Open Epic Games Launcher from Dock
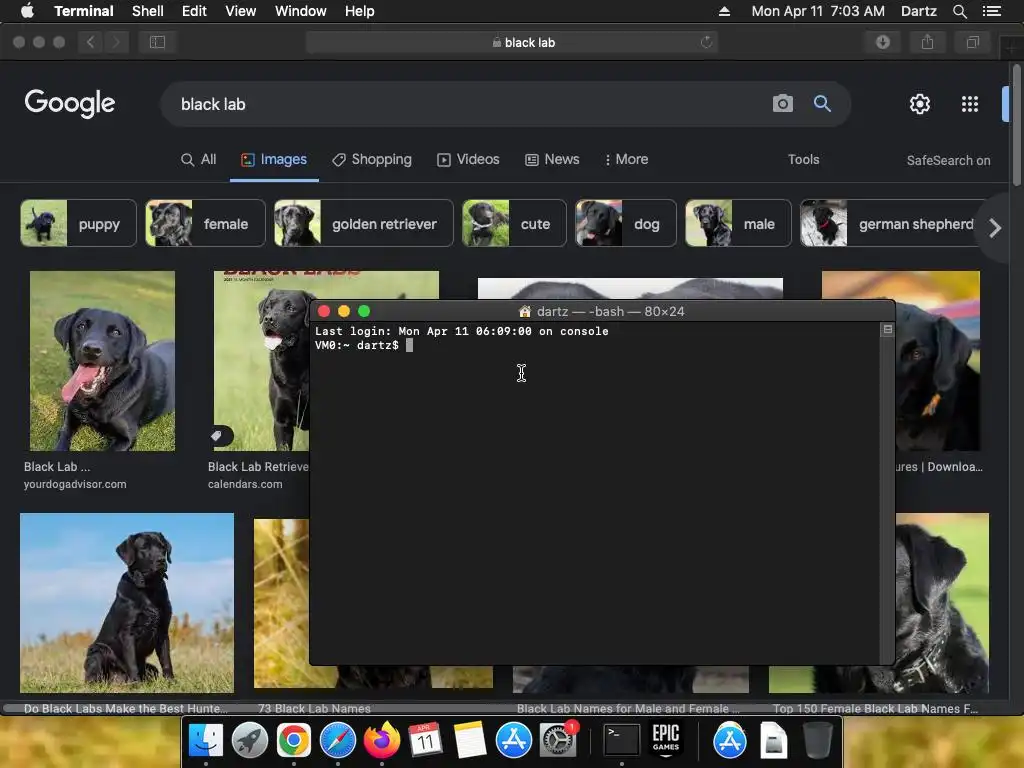 coord(665,740)
